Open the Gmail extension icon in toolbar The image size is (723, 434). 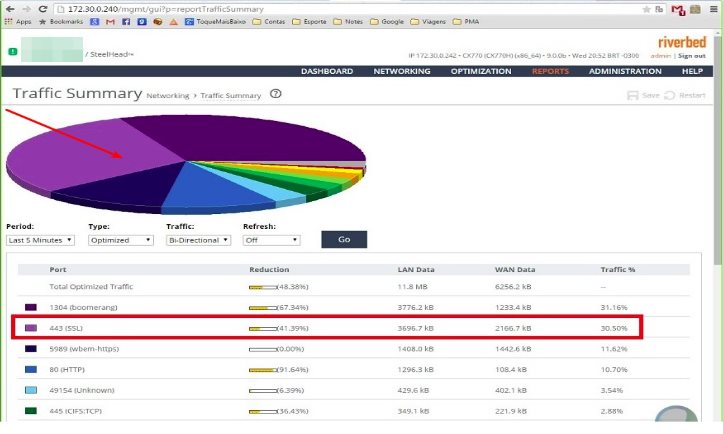pyautogui.click(x=678, y=8)
